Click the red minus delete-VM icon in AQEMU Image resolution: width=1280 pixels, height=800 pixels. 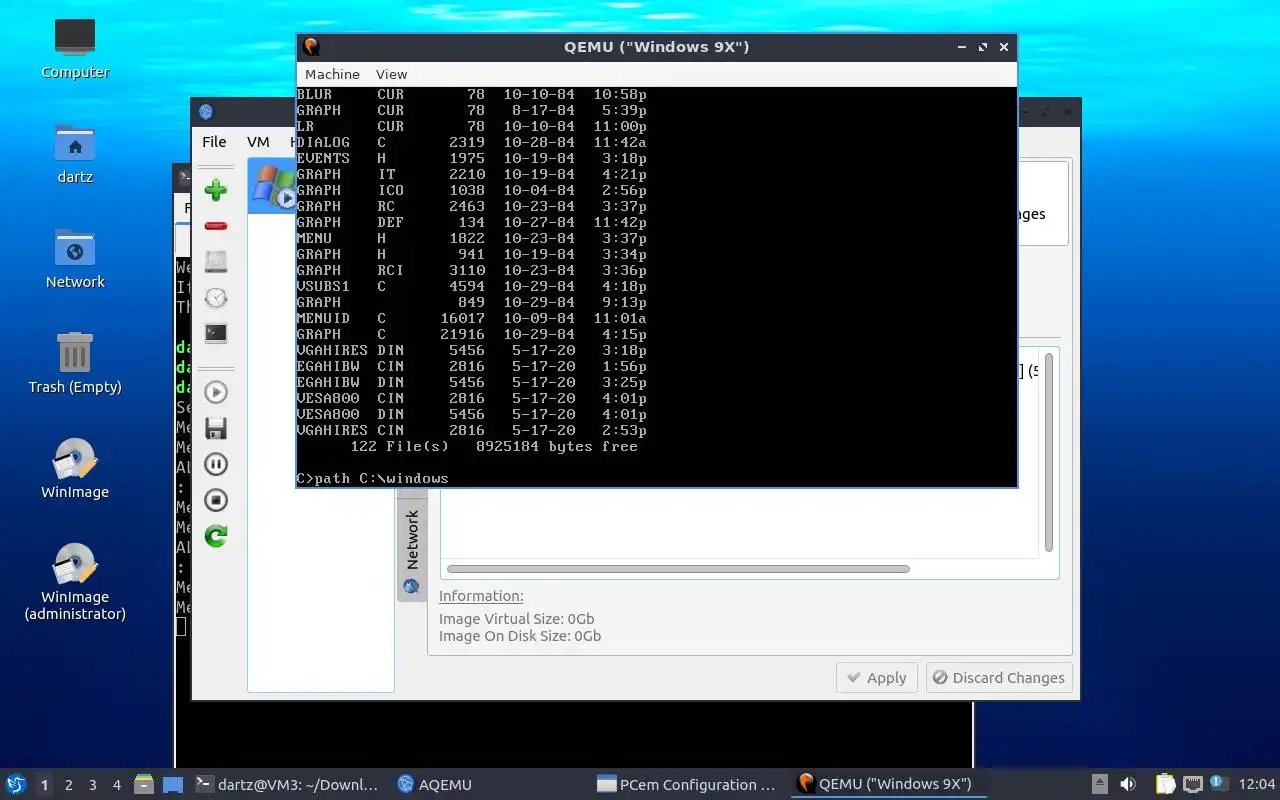[x=215, y=226]
